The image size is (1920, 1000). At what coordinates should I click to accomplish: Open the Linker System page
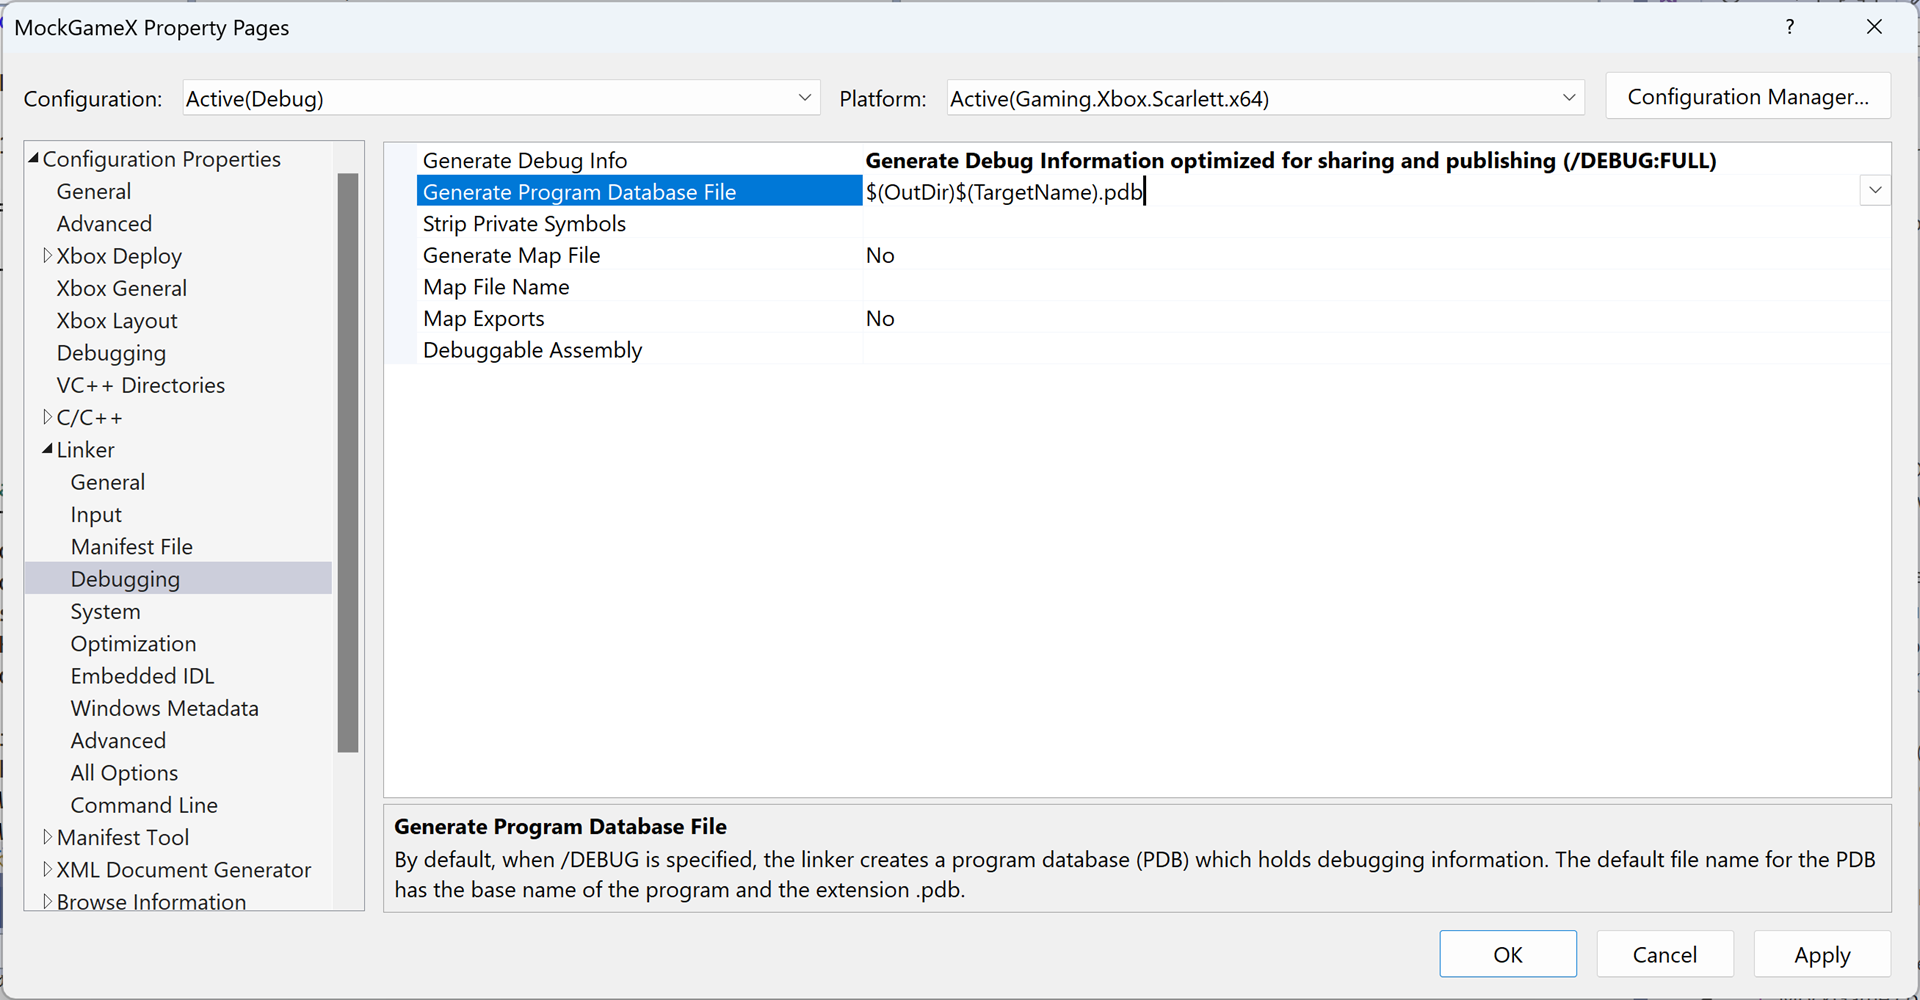tap(105, 611)
